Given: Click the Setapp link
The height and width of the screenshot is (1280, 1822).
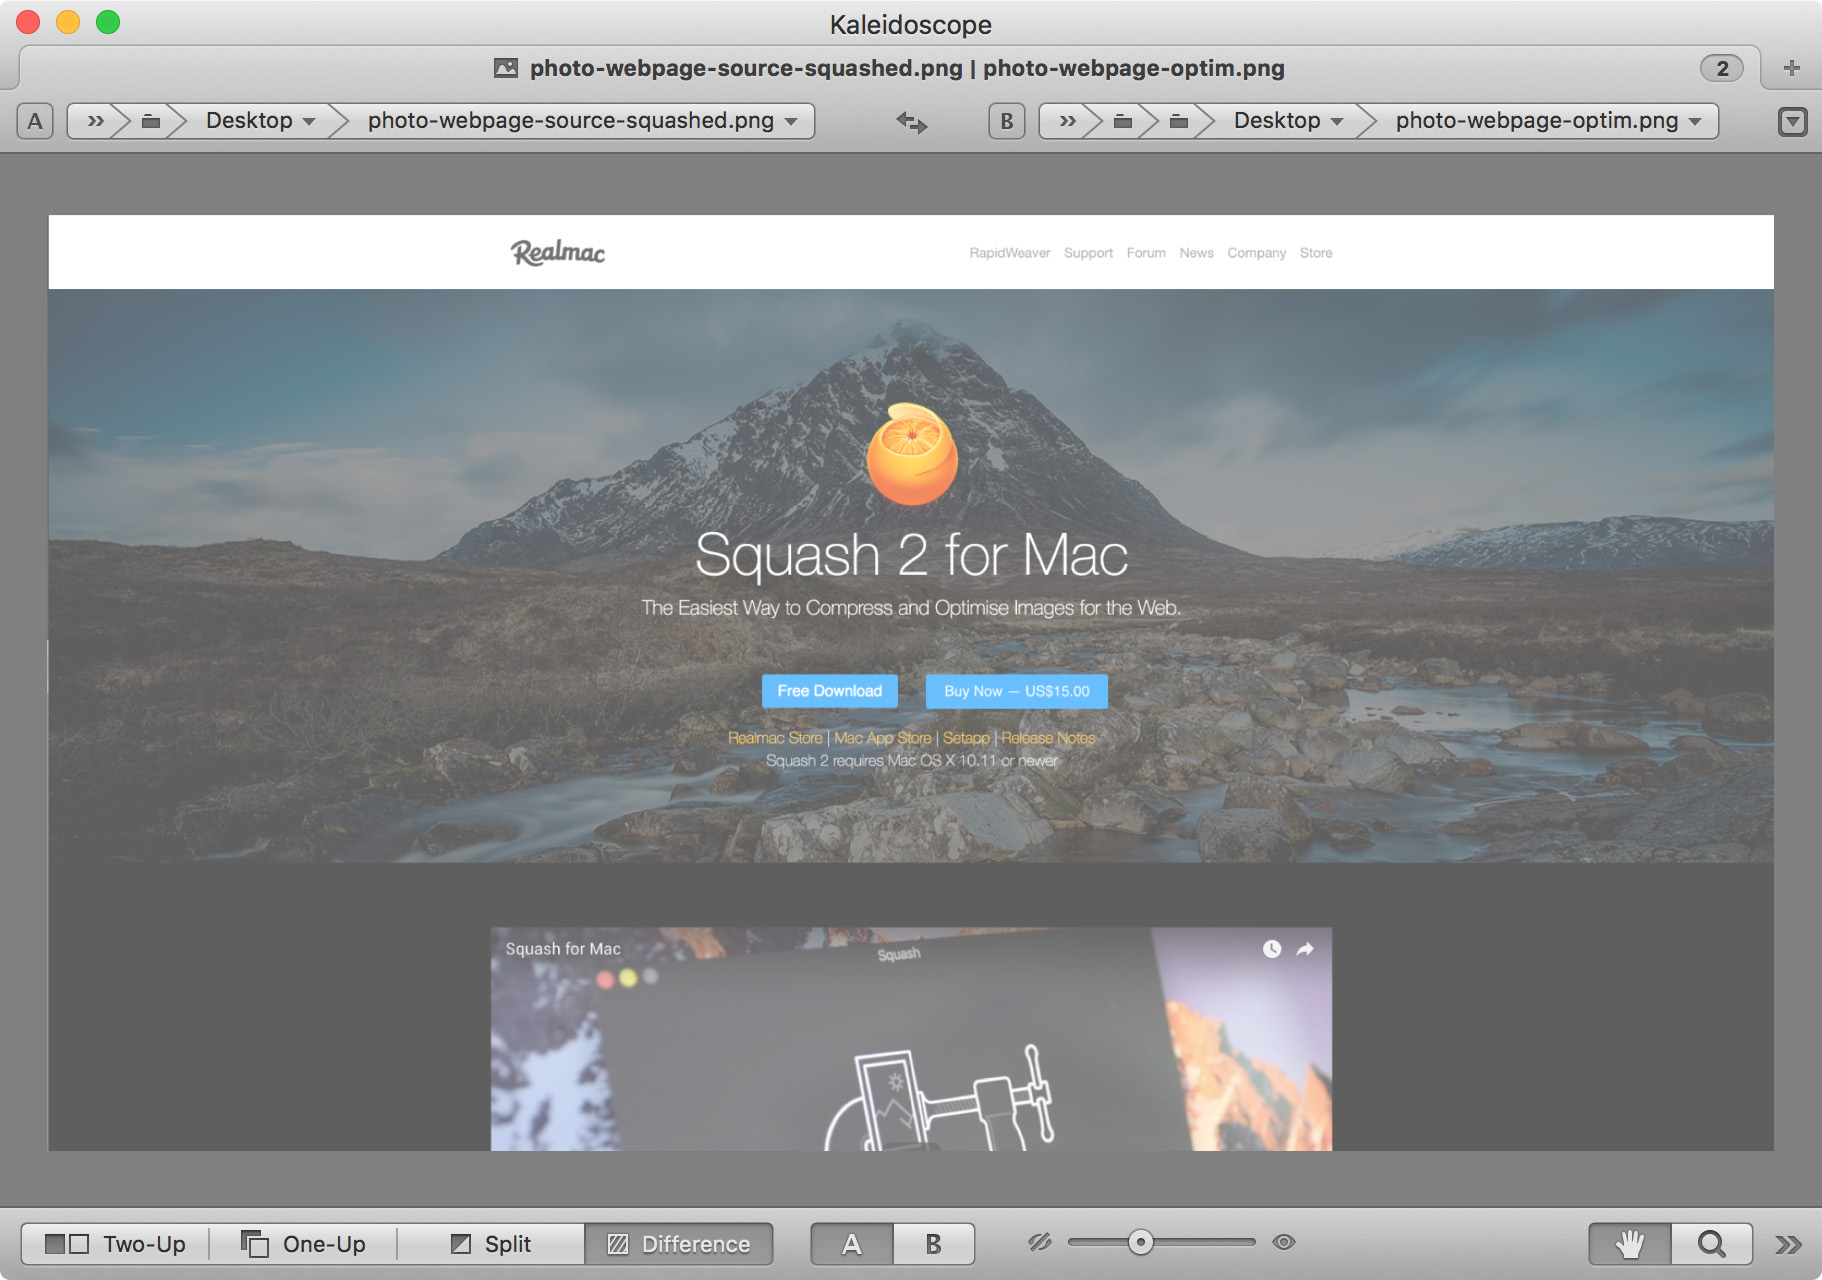Looking at the screenshot, I should (x=966, y=738).
